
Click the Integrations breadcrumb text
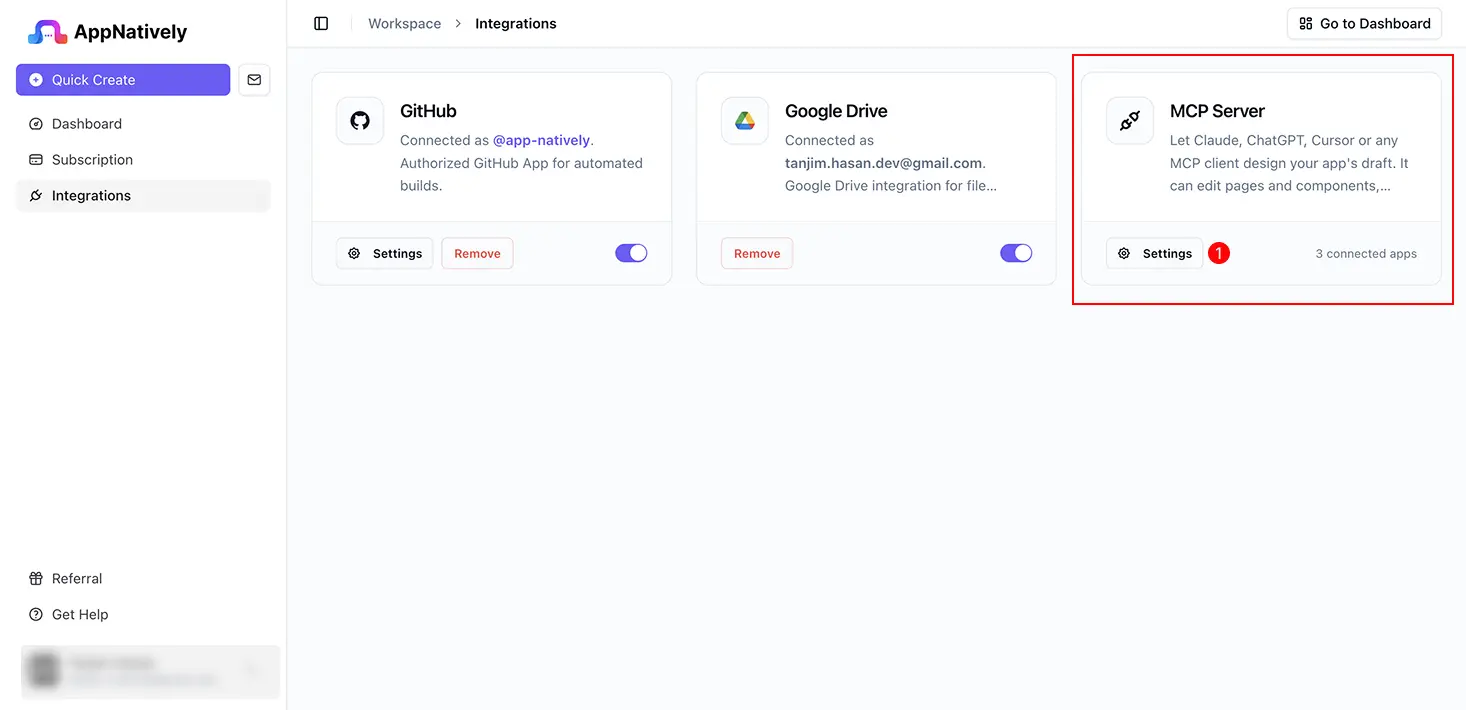516,23
